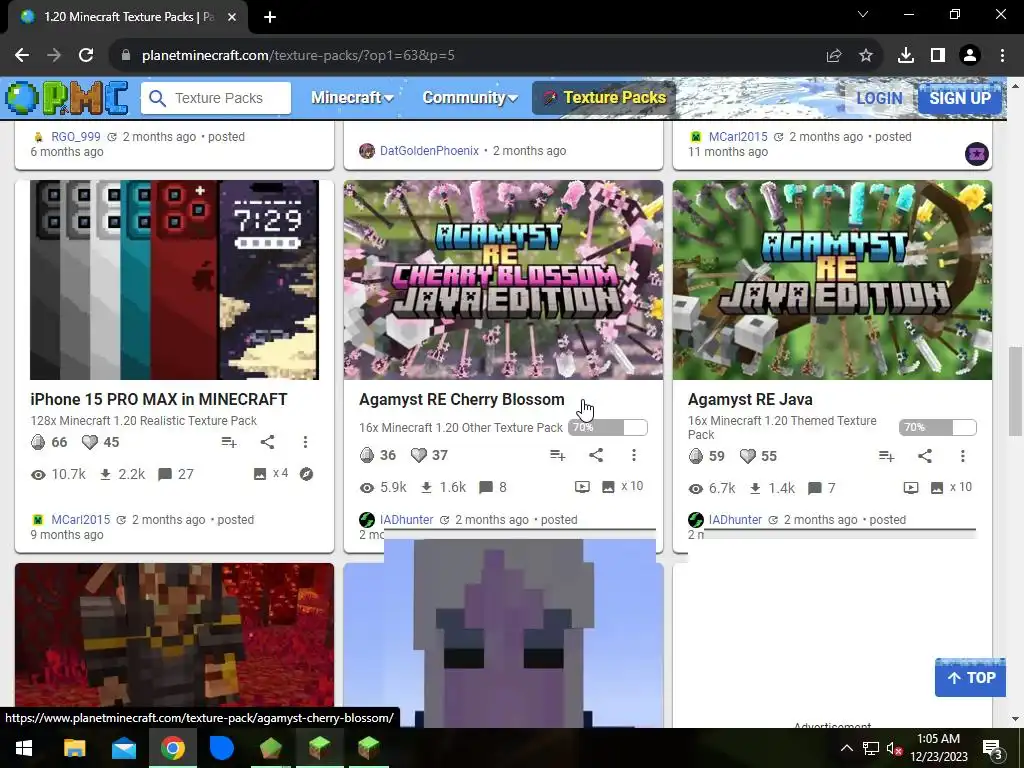Click 70% progress bar on Agamyst RE Java
Viewport: 1024px width, 768px height.
(x=937, y=428)
